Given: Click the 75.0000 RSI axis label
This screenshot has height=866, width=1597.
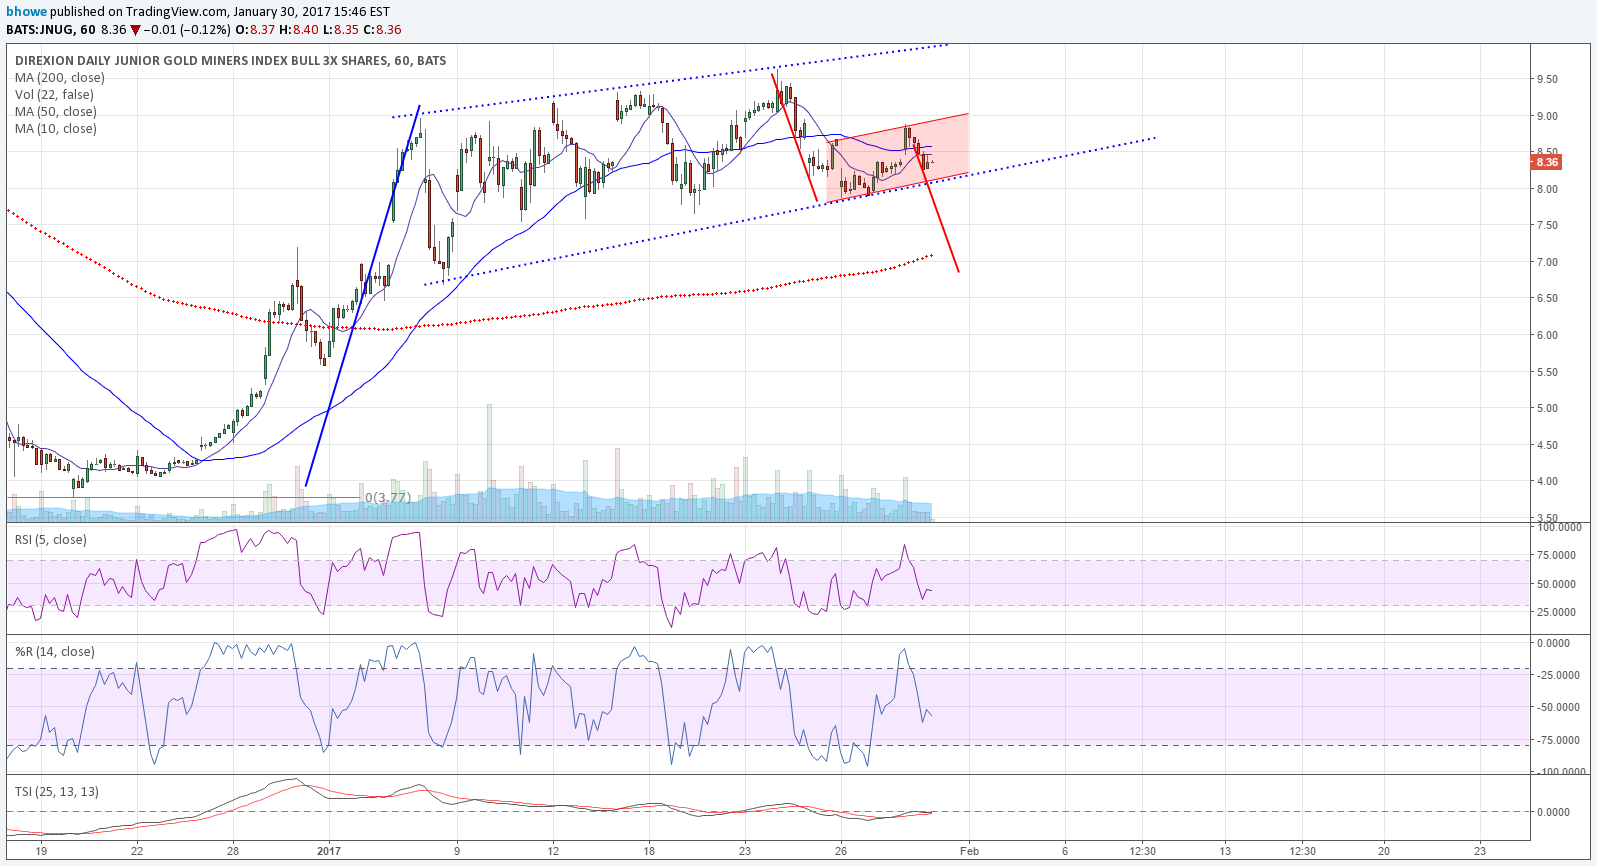Looking at the screenshot, I should [x=1555, y=555].
